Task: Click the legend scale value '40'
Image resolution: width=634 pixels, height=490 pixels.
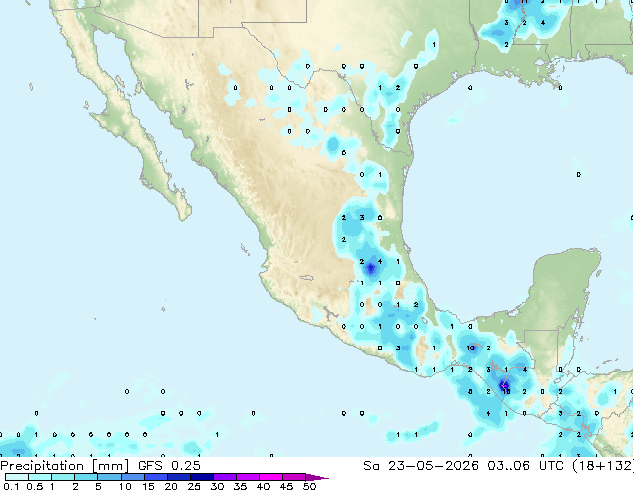Action: pyautogui.click(x=263, y=486)
